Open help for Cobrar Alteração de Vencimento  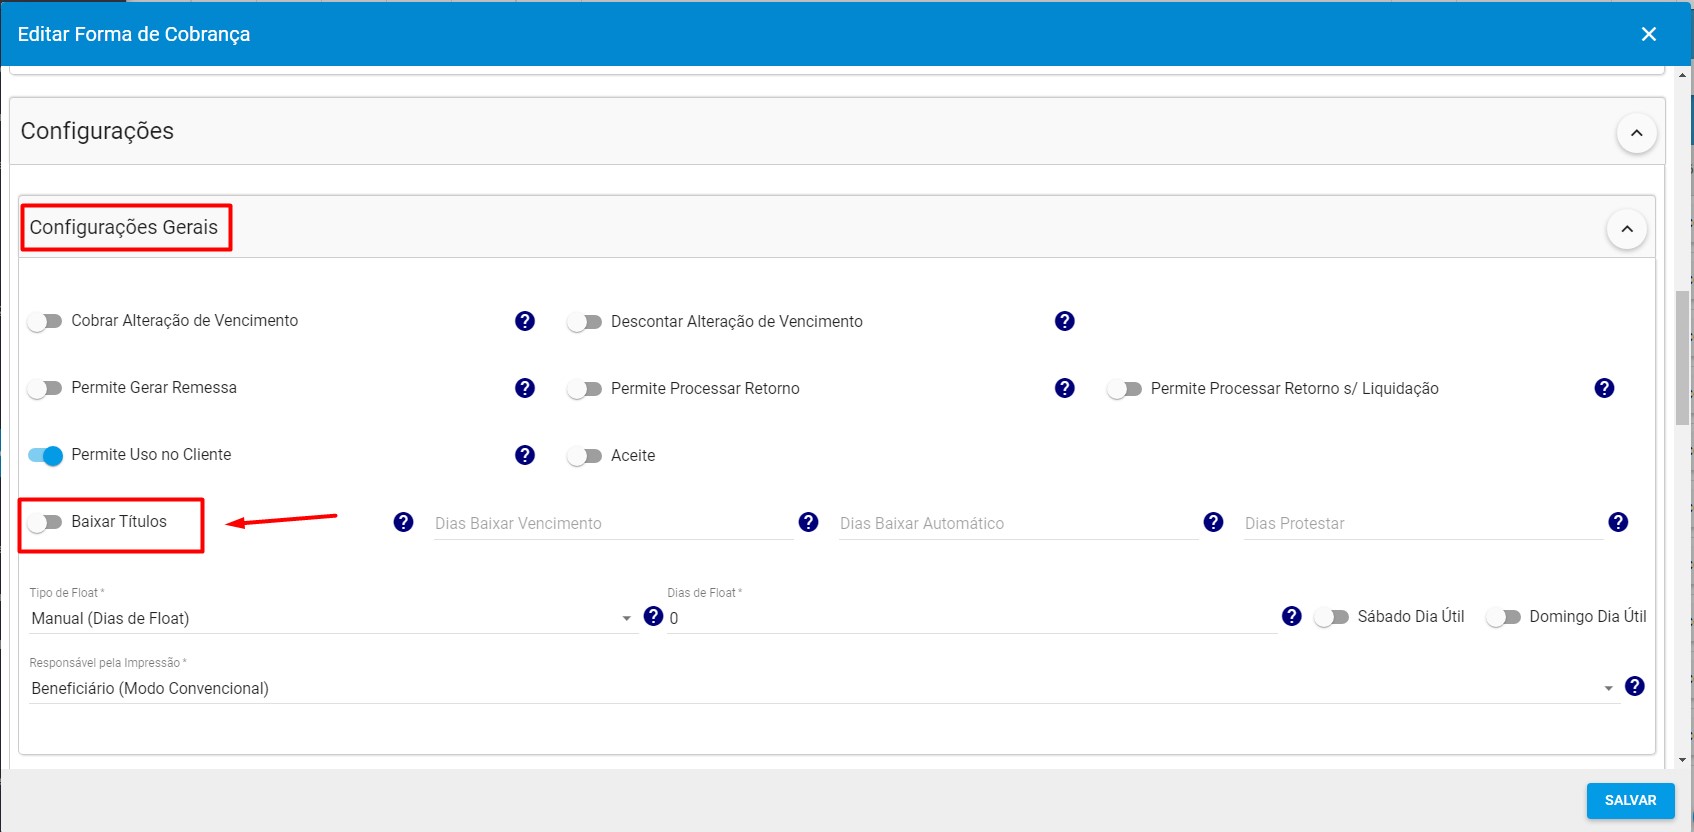point(525,321)
